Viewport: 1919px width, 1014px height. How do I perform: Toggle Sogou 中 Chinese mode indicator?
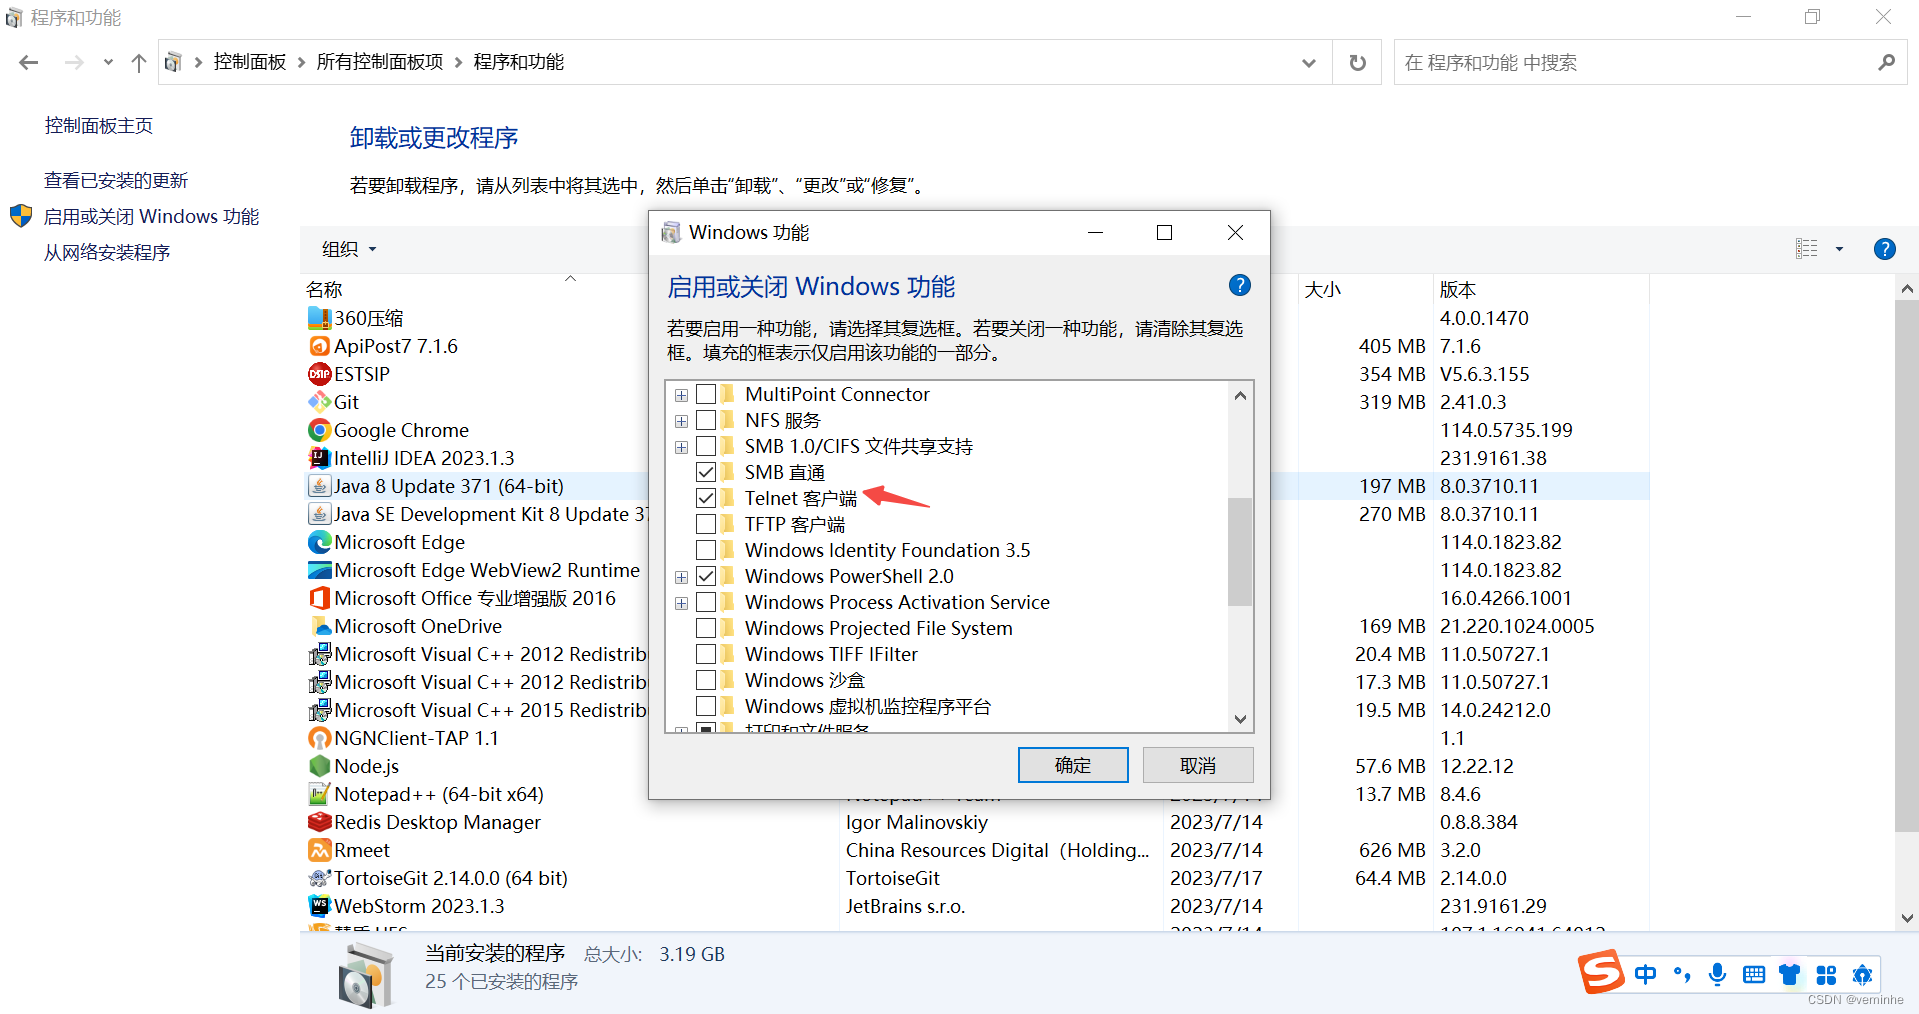click(x=1645, y=974)
